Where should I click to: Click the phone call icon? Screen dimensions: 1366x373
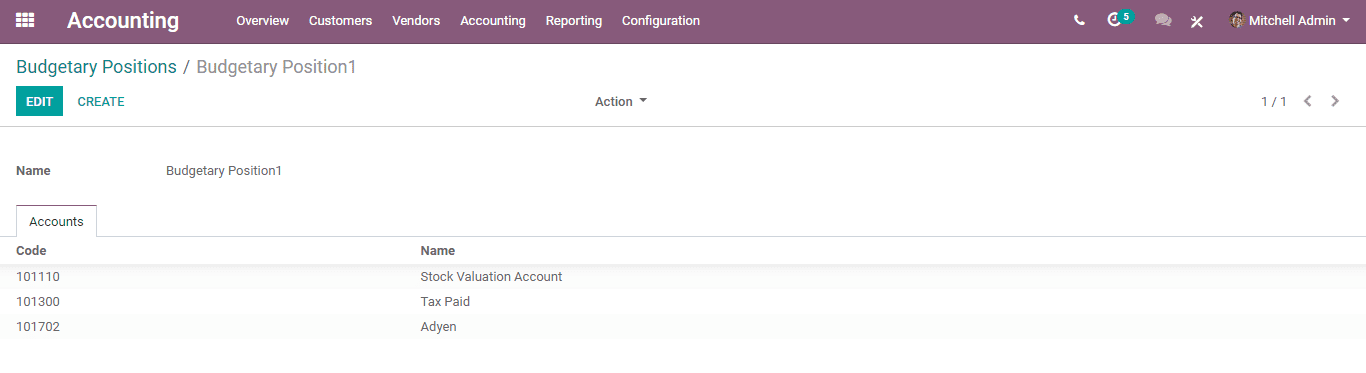coord(1079,20)
